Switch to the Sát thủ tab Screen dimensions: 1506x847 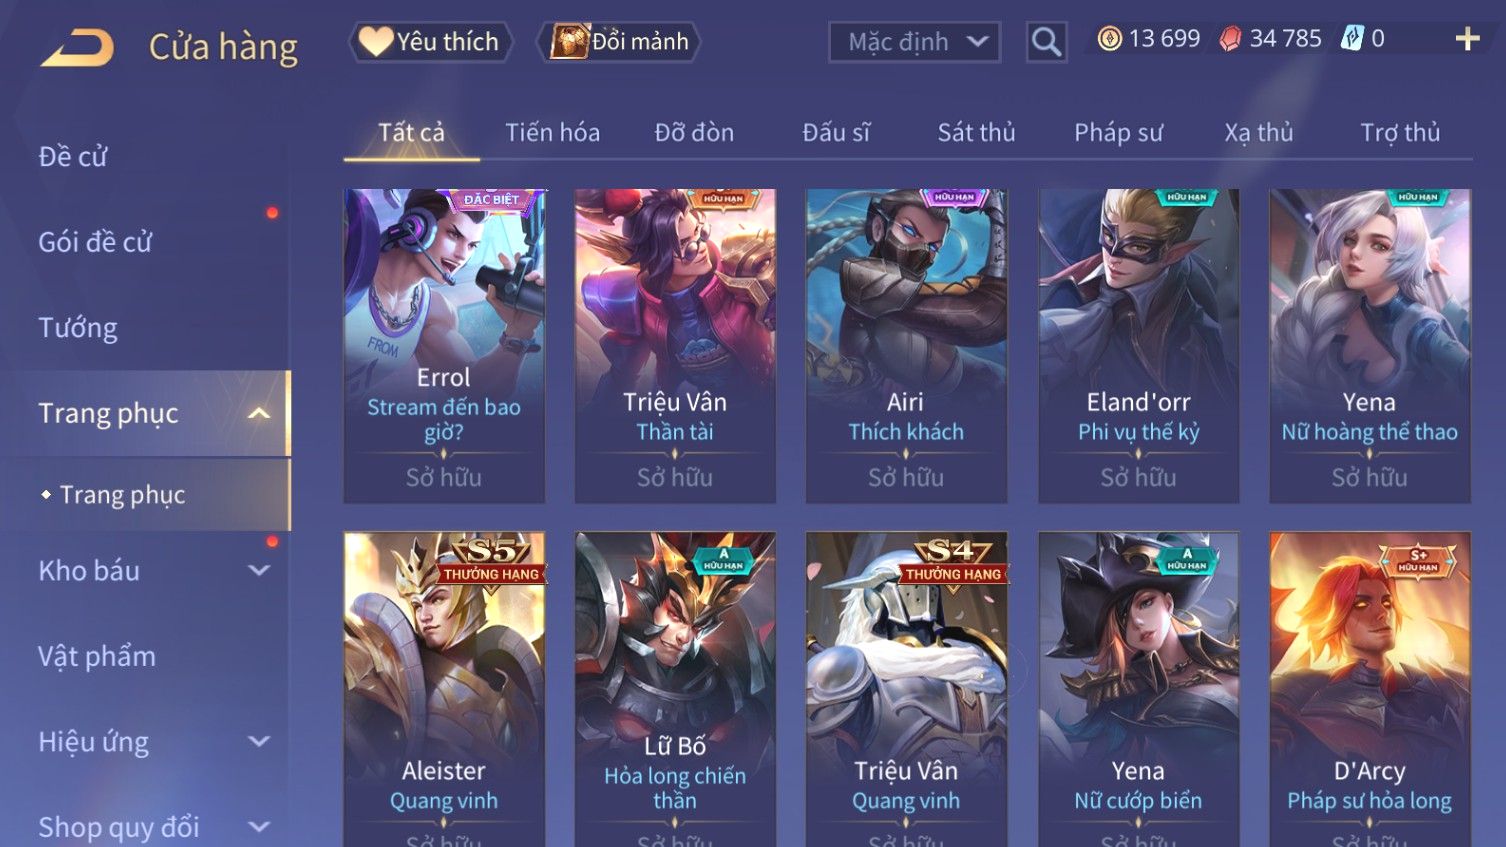tap(976, 132)
